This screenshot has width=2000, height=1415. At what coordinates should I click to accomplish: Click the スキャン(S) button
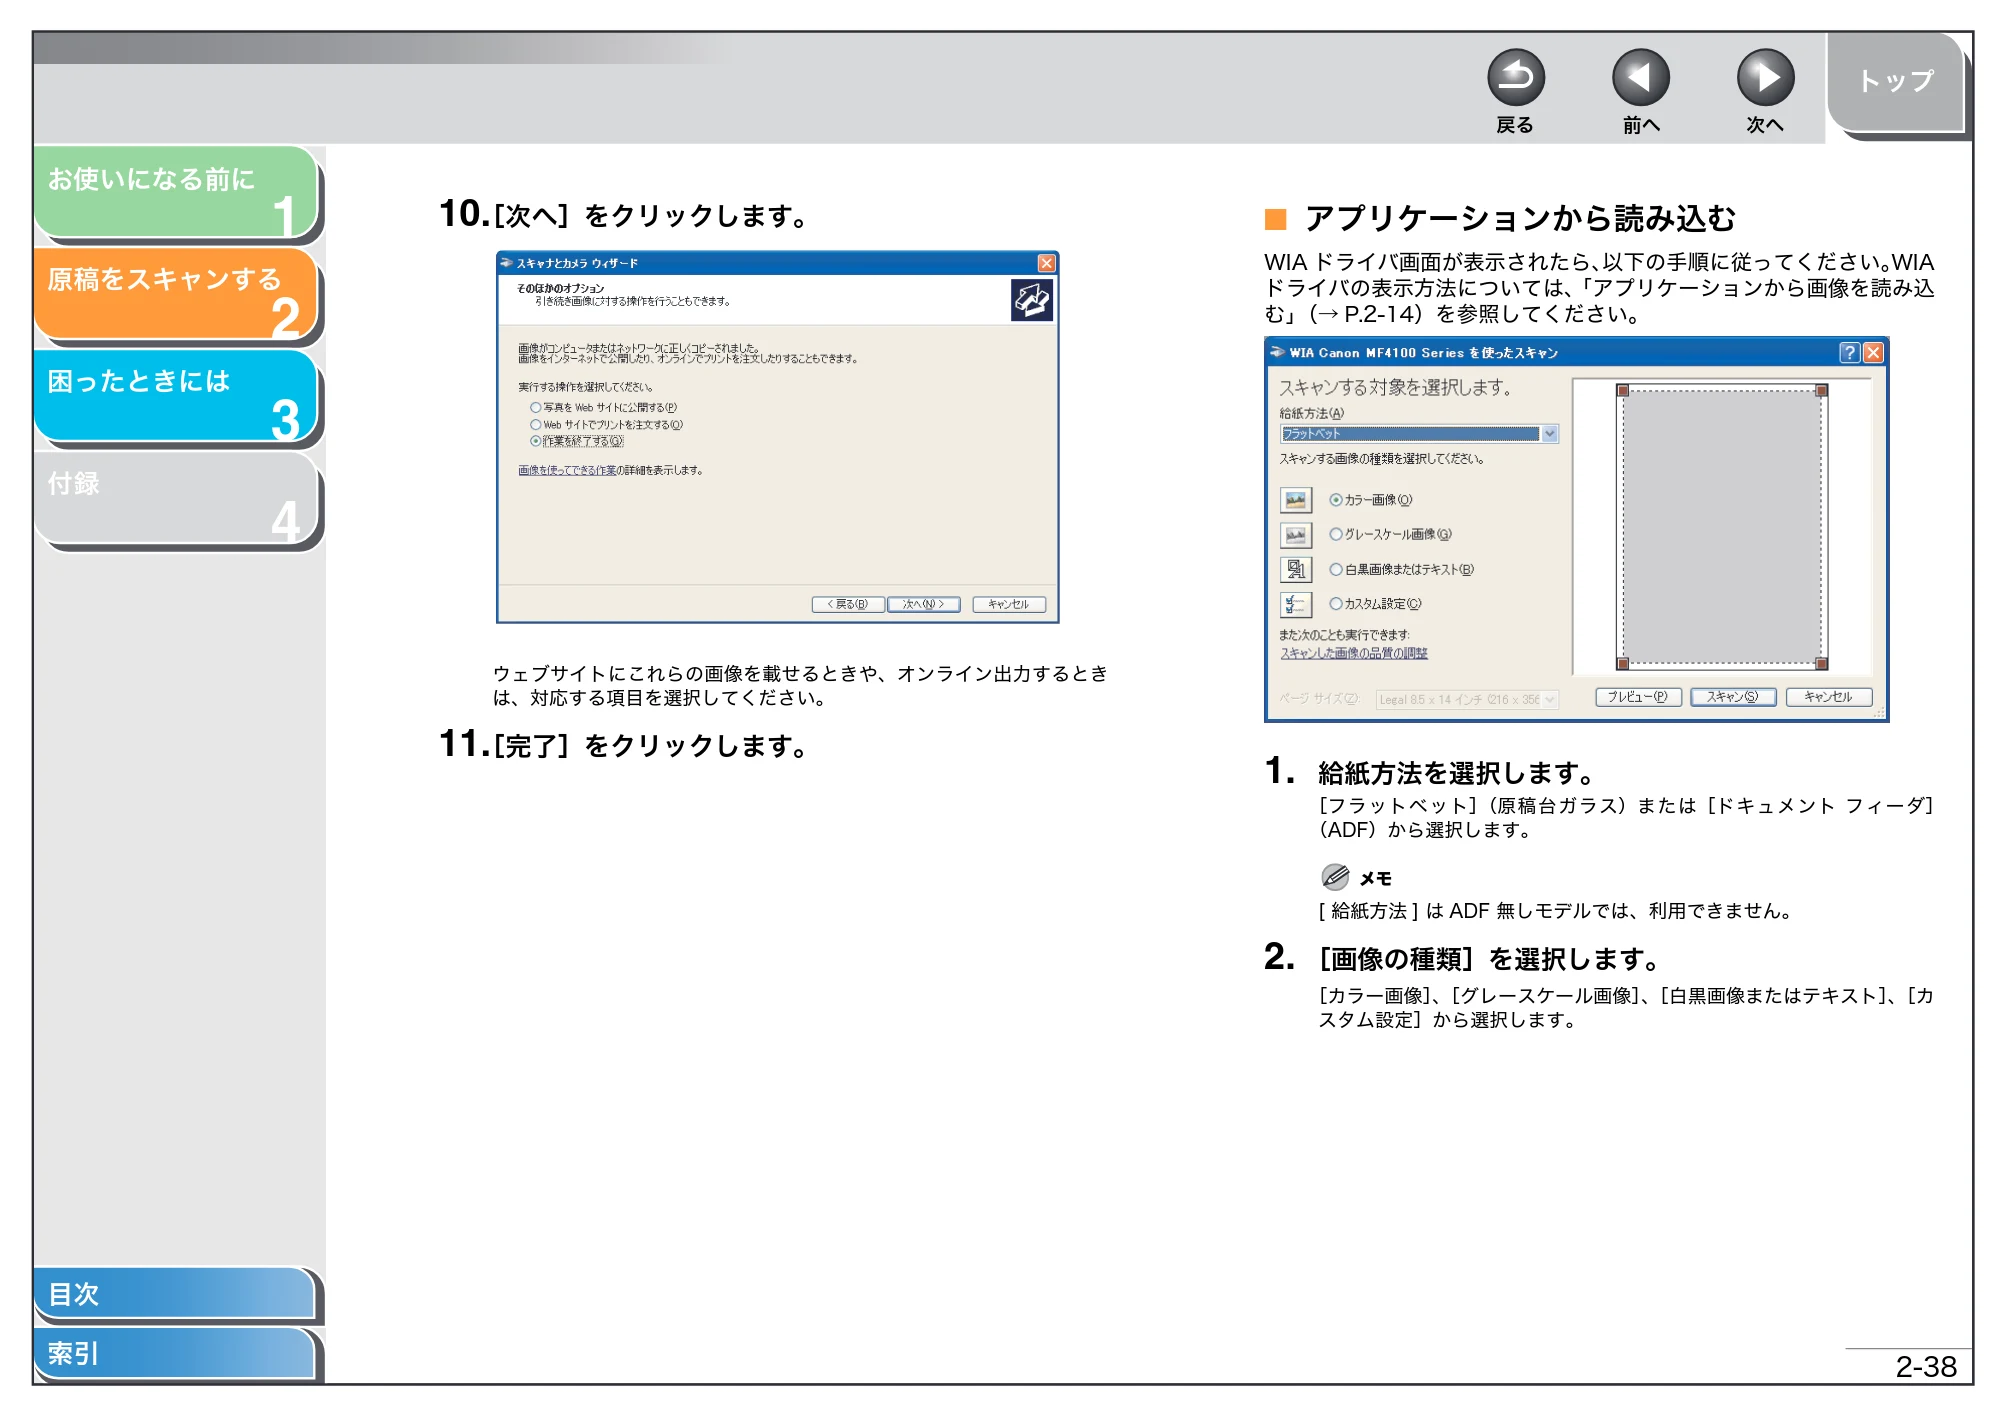(x=1732, y=697)
